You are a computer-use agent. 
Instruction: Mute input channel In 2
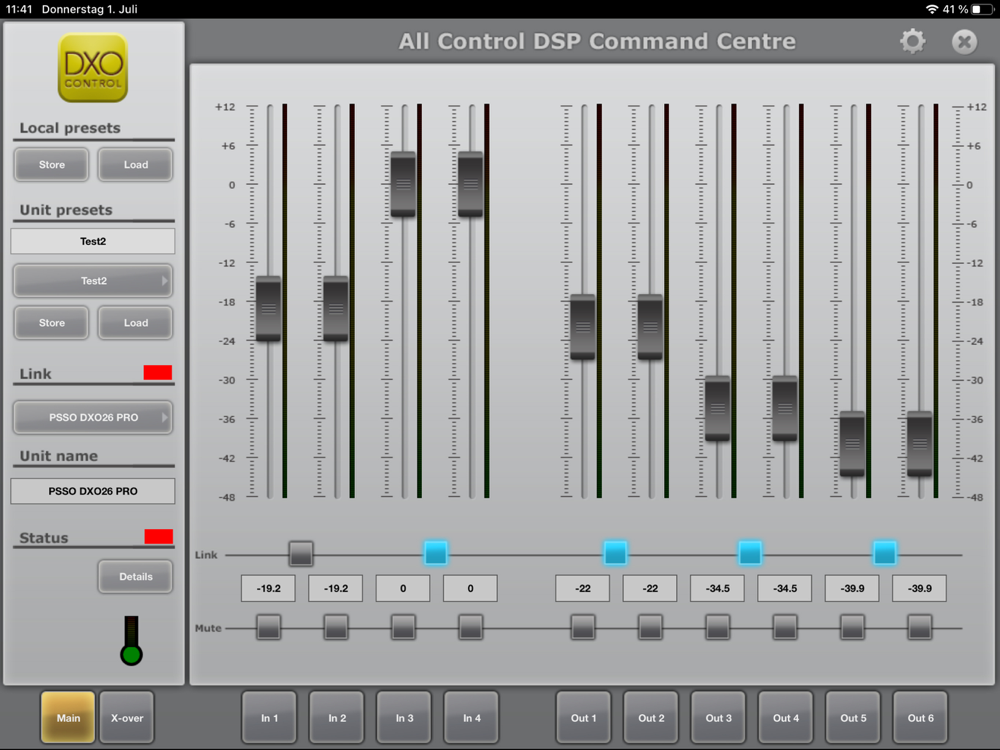point(336,628)
